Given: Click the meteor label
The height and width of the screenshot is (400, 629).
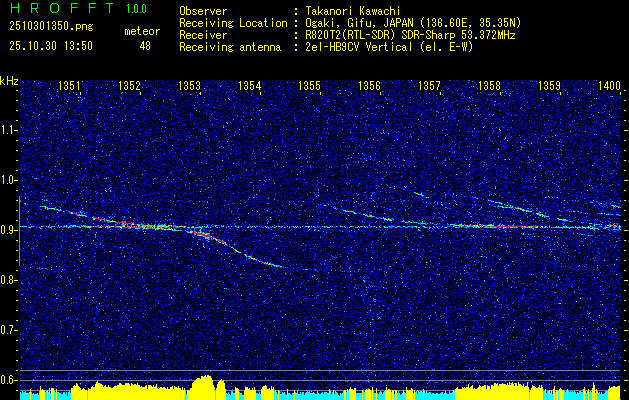Looking at the screenshot, I should [142, 31].
